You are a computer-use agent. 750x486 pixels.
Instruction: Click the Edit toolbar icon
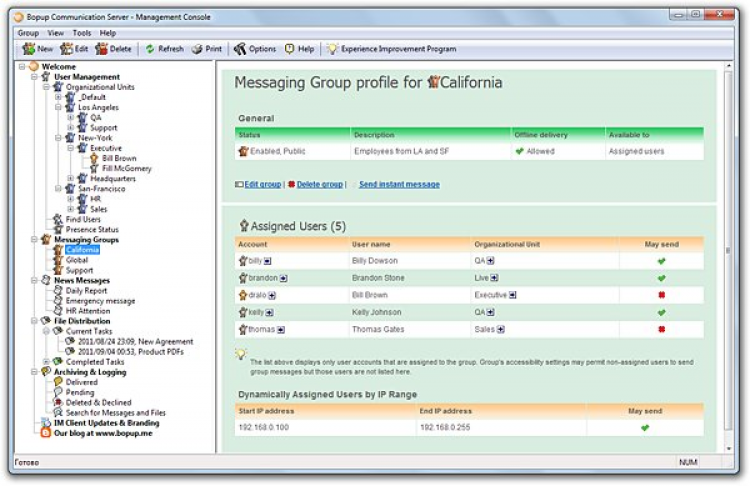click(67, 49)
